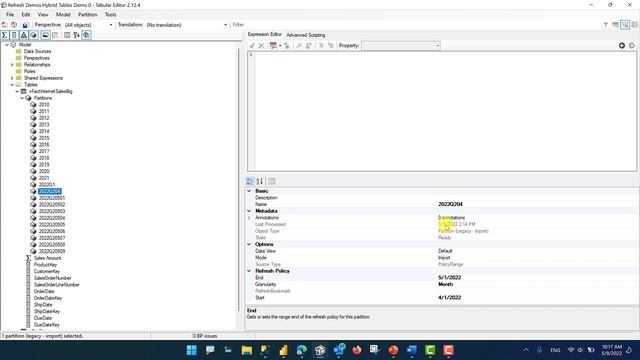Open the View menu

(43, 14)
